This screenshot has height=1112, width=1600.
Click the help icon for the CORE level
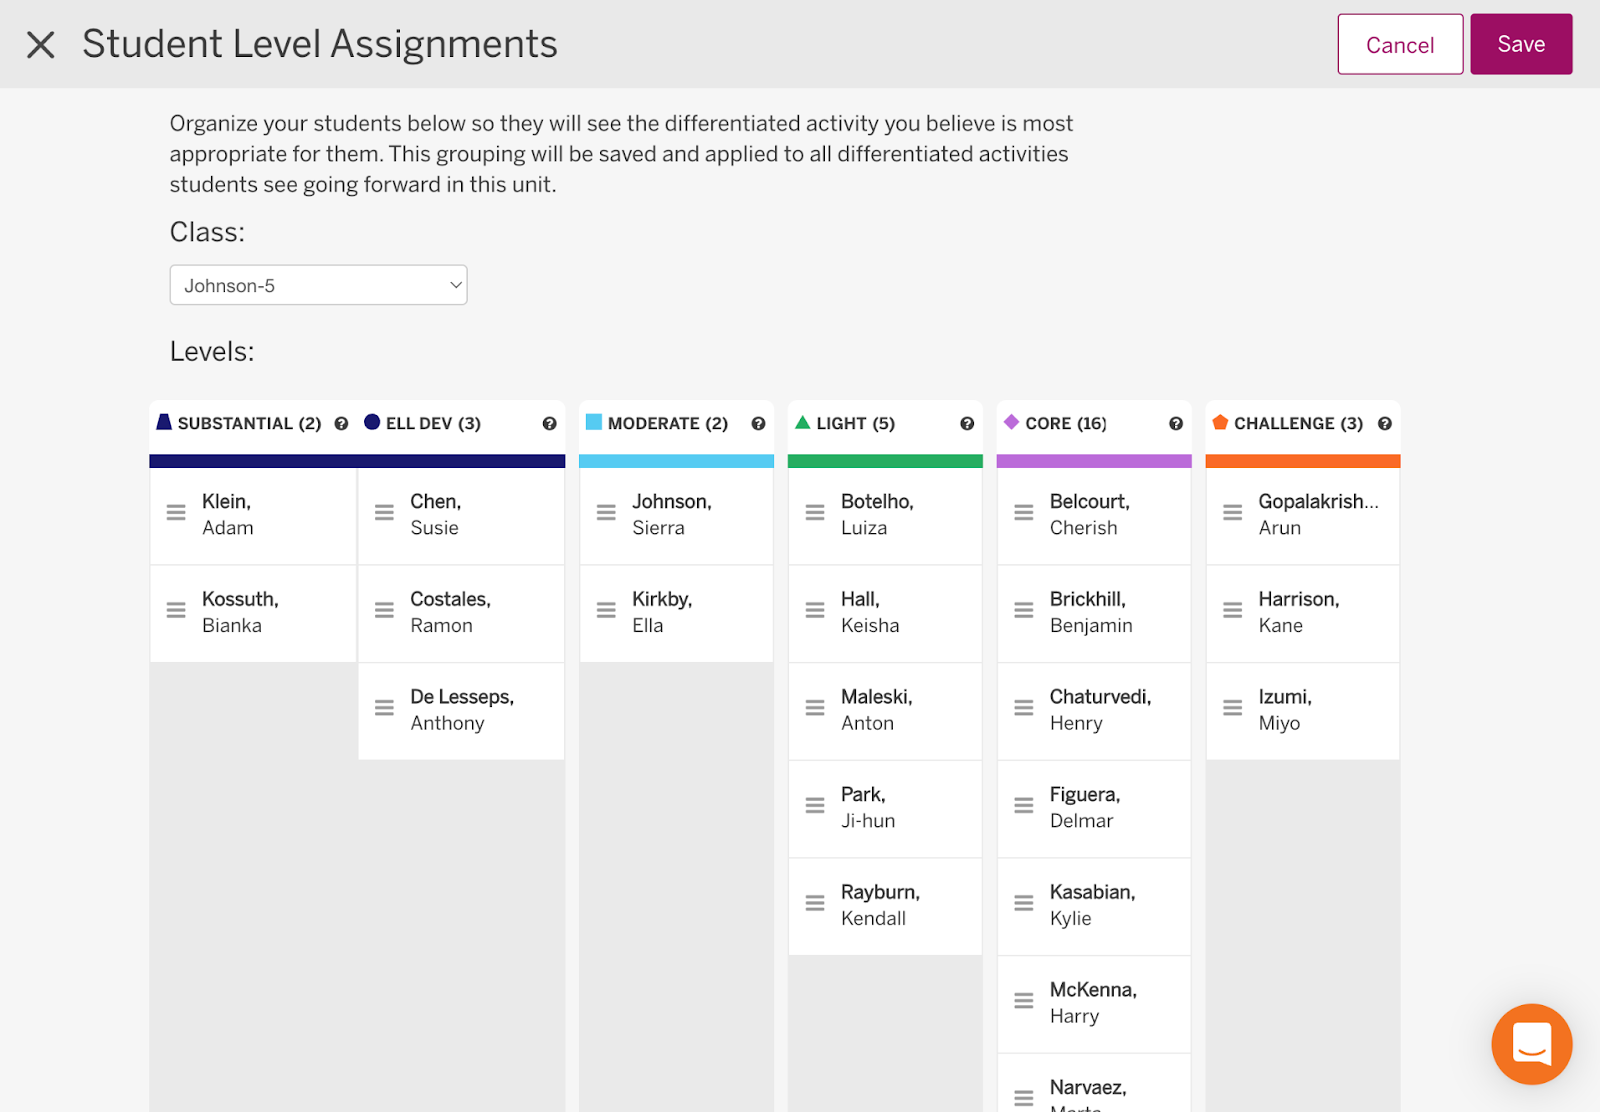click(1177, 422)
